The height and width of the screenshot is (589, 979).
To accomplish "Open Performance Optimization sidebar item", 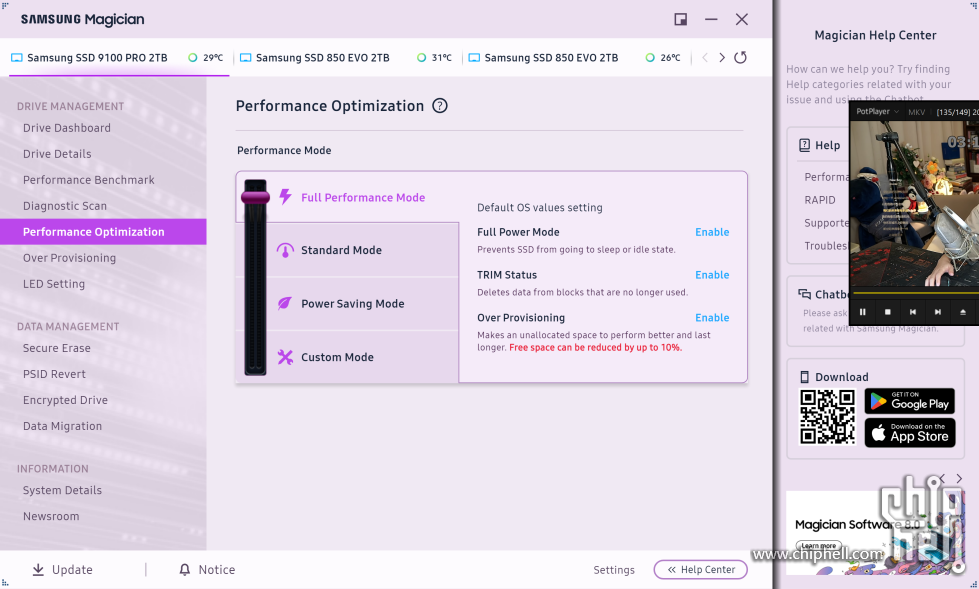I will (103, 232).
